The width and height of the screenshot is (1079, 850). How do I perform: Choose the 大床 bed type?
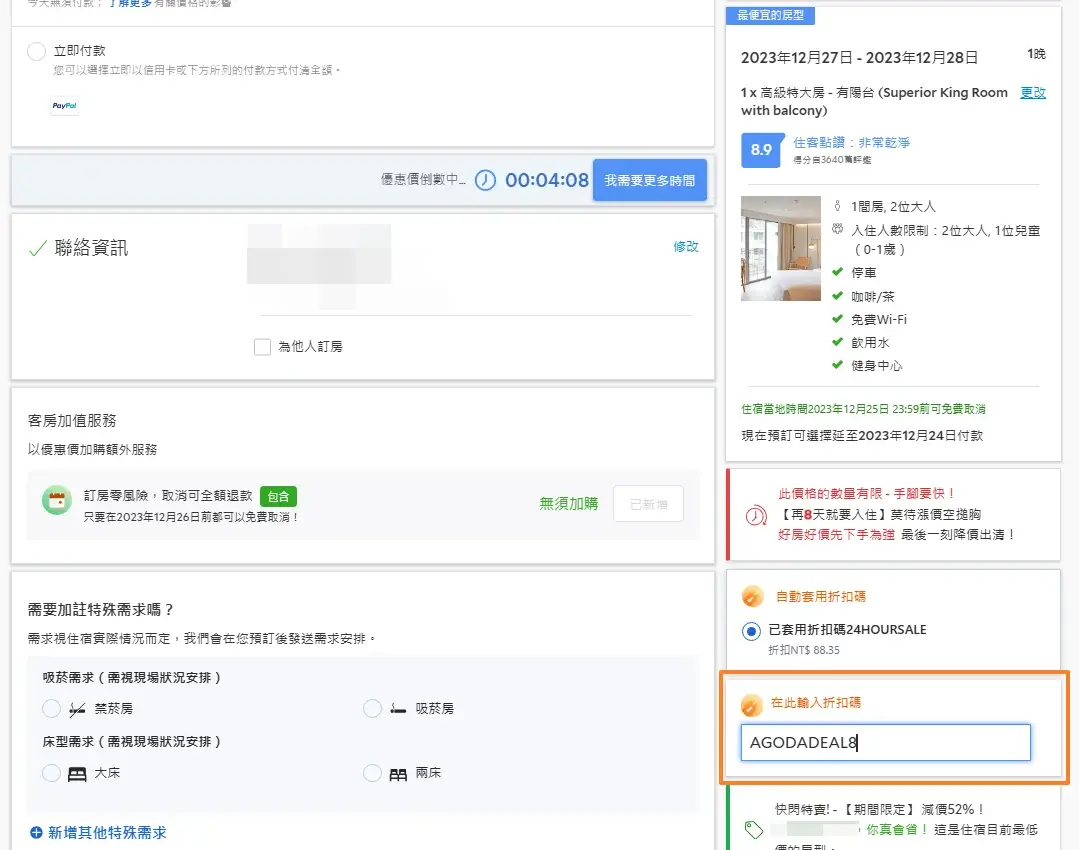pos(52,773)
